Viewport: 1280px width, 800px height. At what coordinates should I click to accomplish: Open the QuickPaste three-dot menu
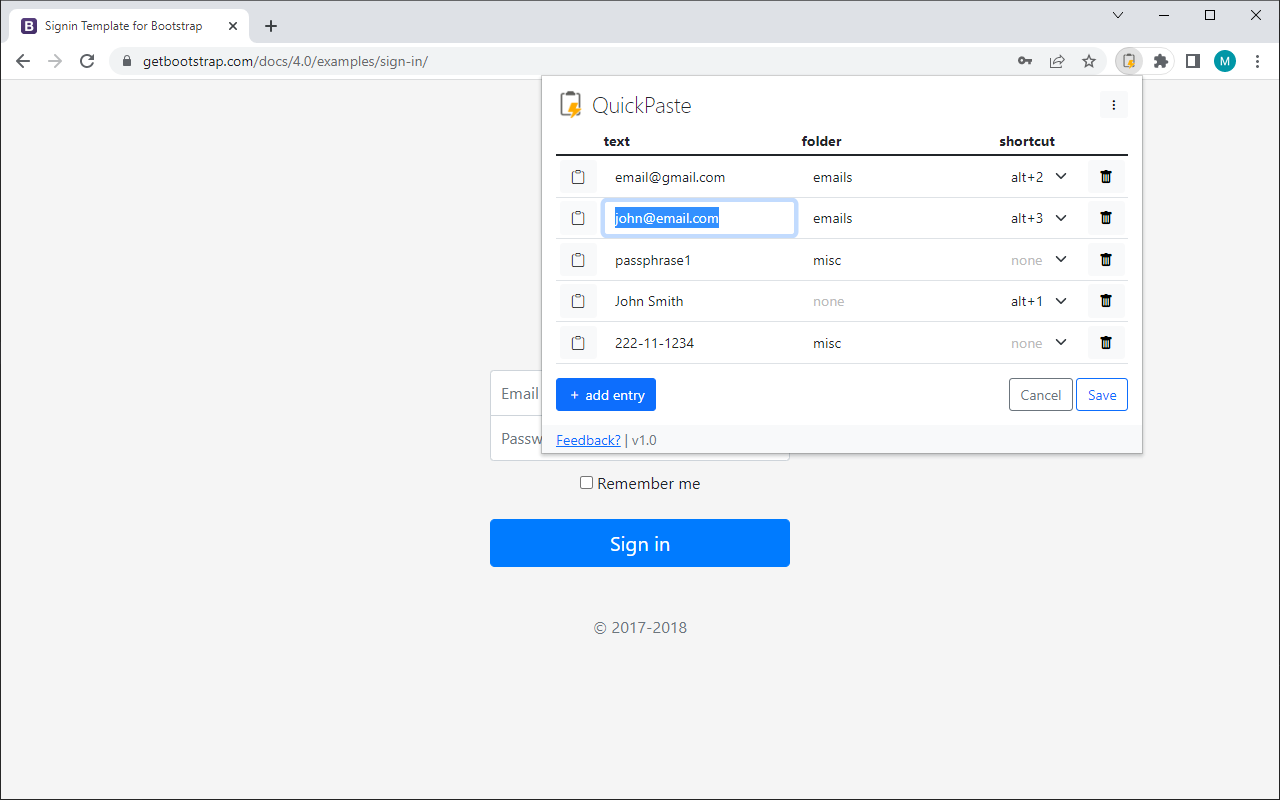[x=1113, y=104]
